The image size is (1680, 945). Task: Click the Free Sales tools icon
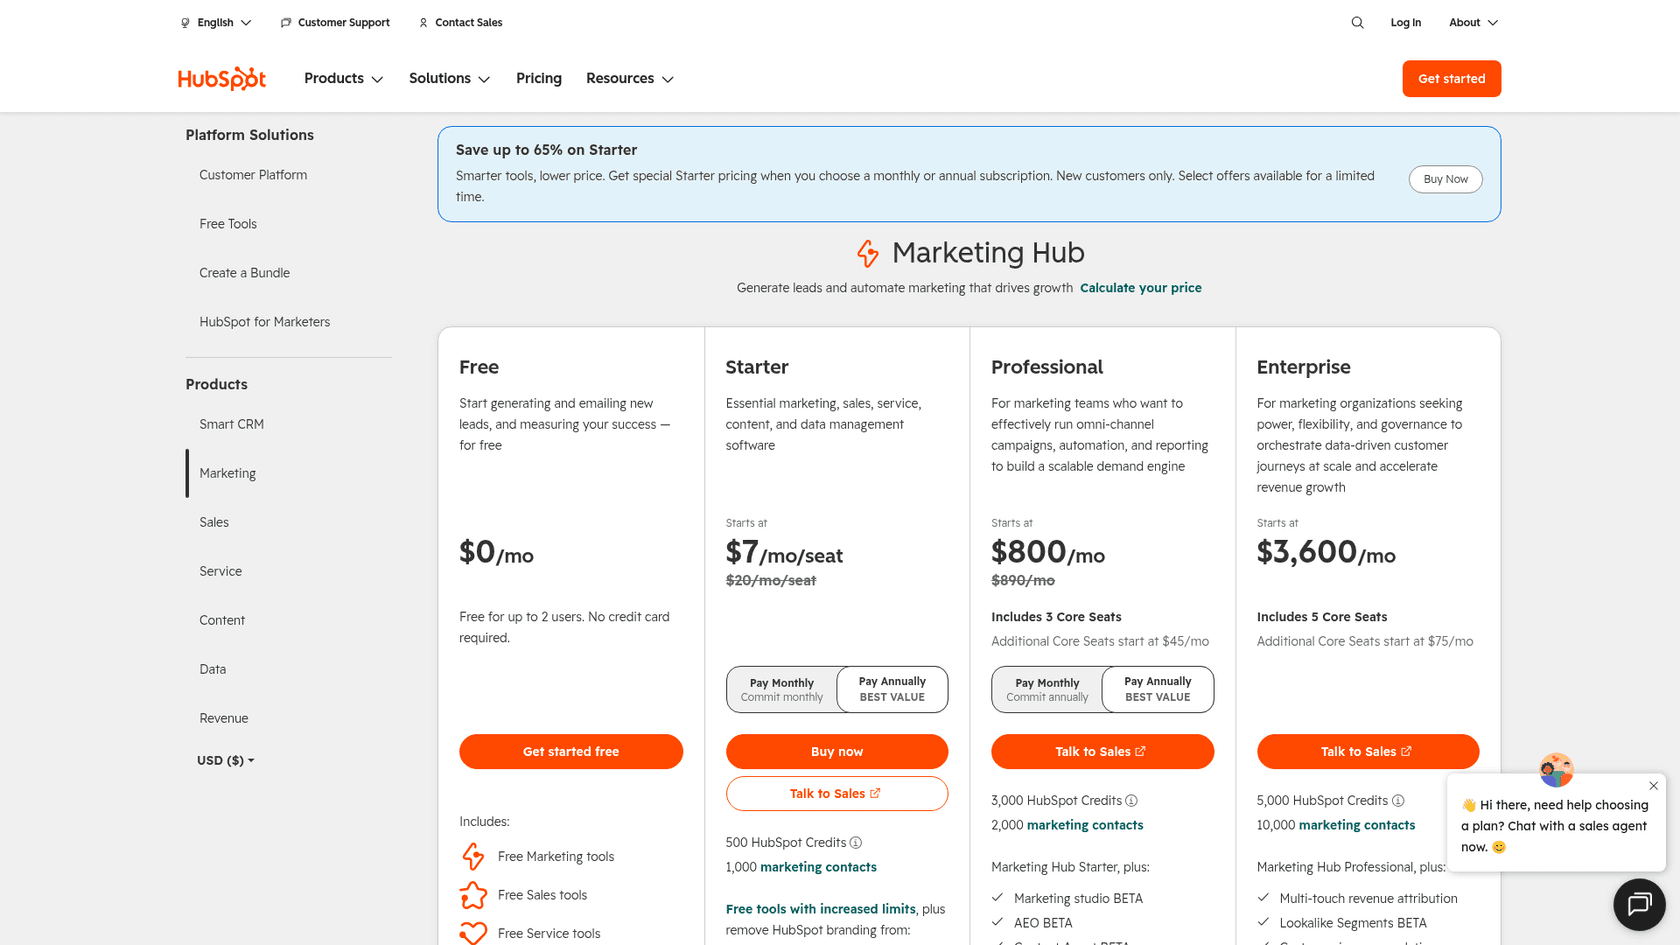tap(473, 895)
